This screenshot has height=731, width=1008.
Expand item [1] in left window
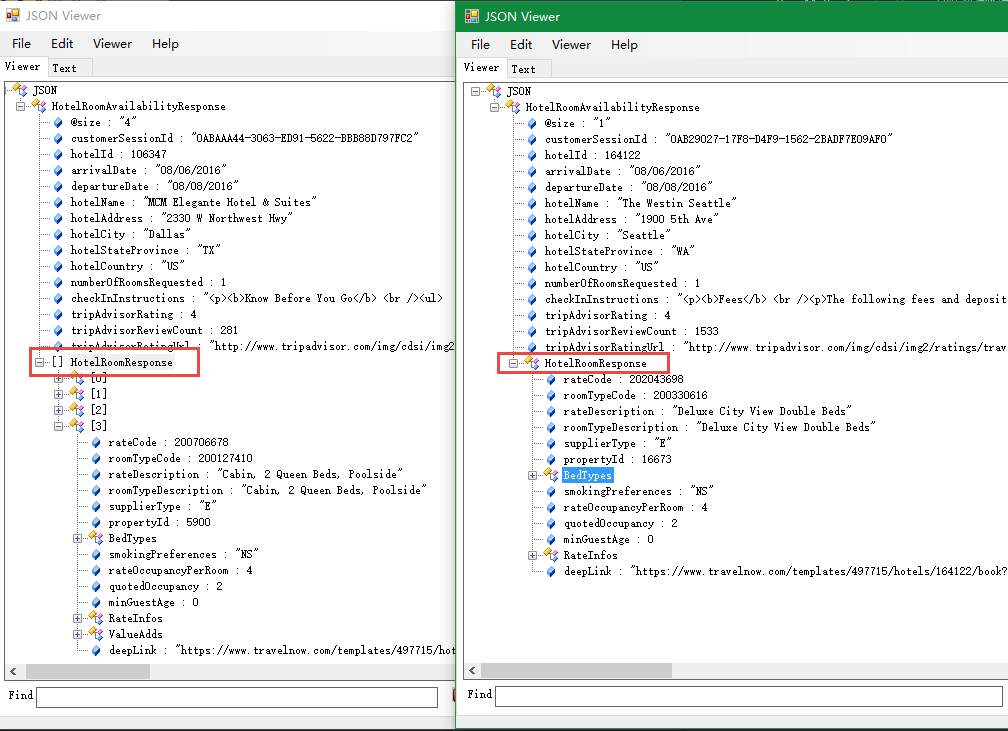[58, 394]
